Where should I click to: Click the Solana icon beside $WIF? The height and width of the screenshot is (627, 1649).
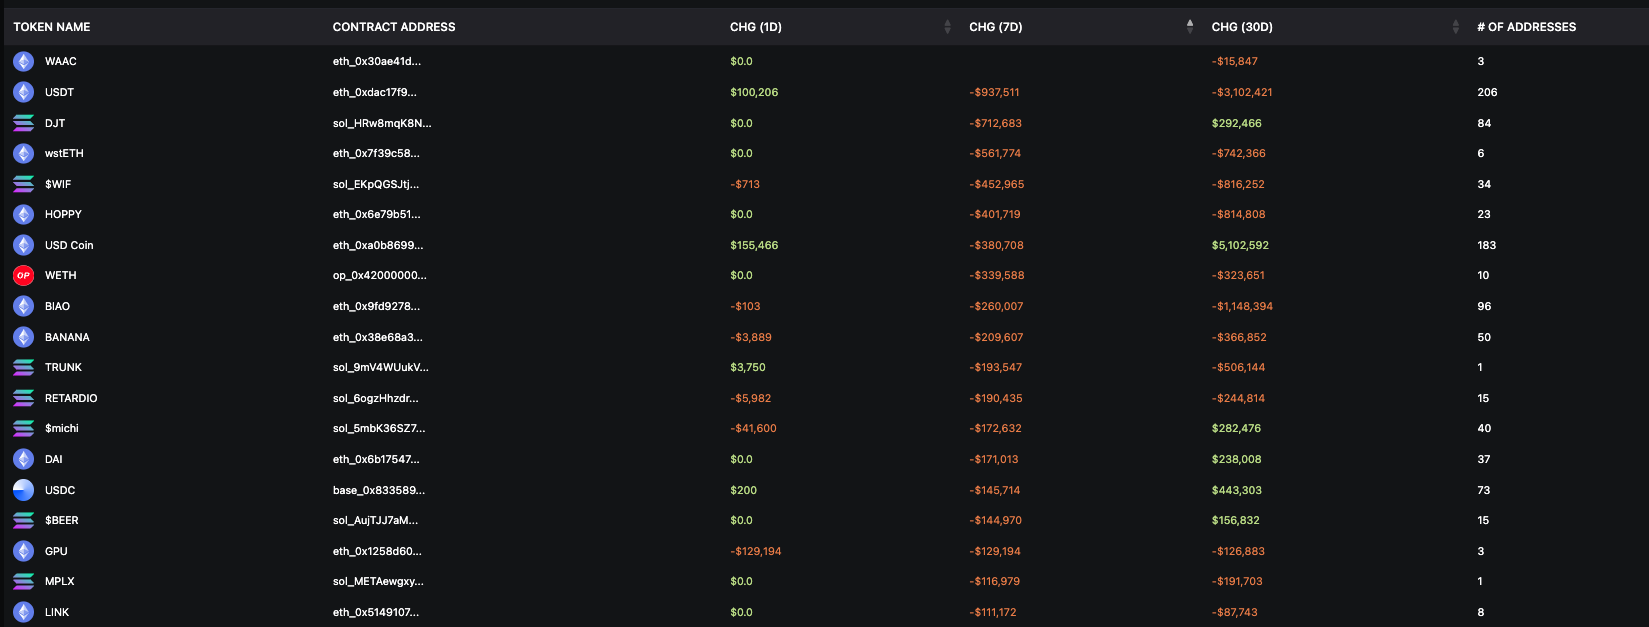[x=23, y=184]
